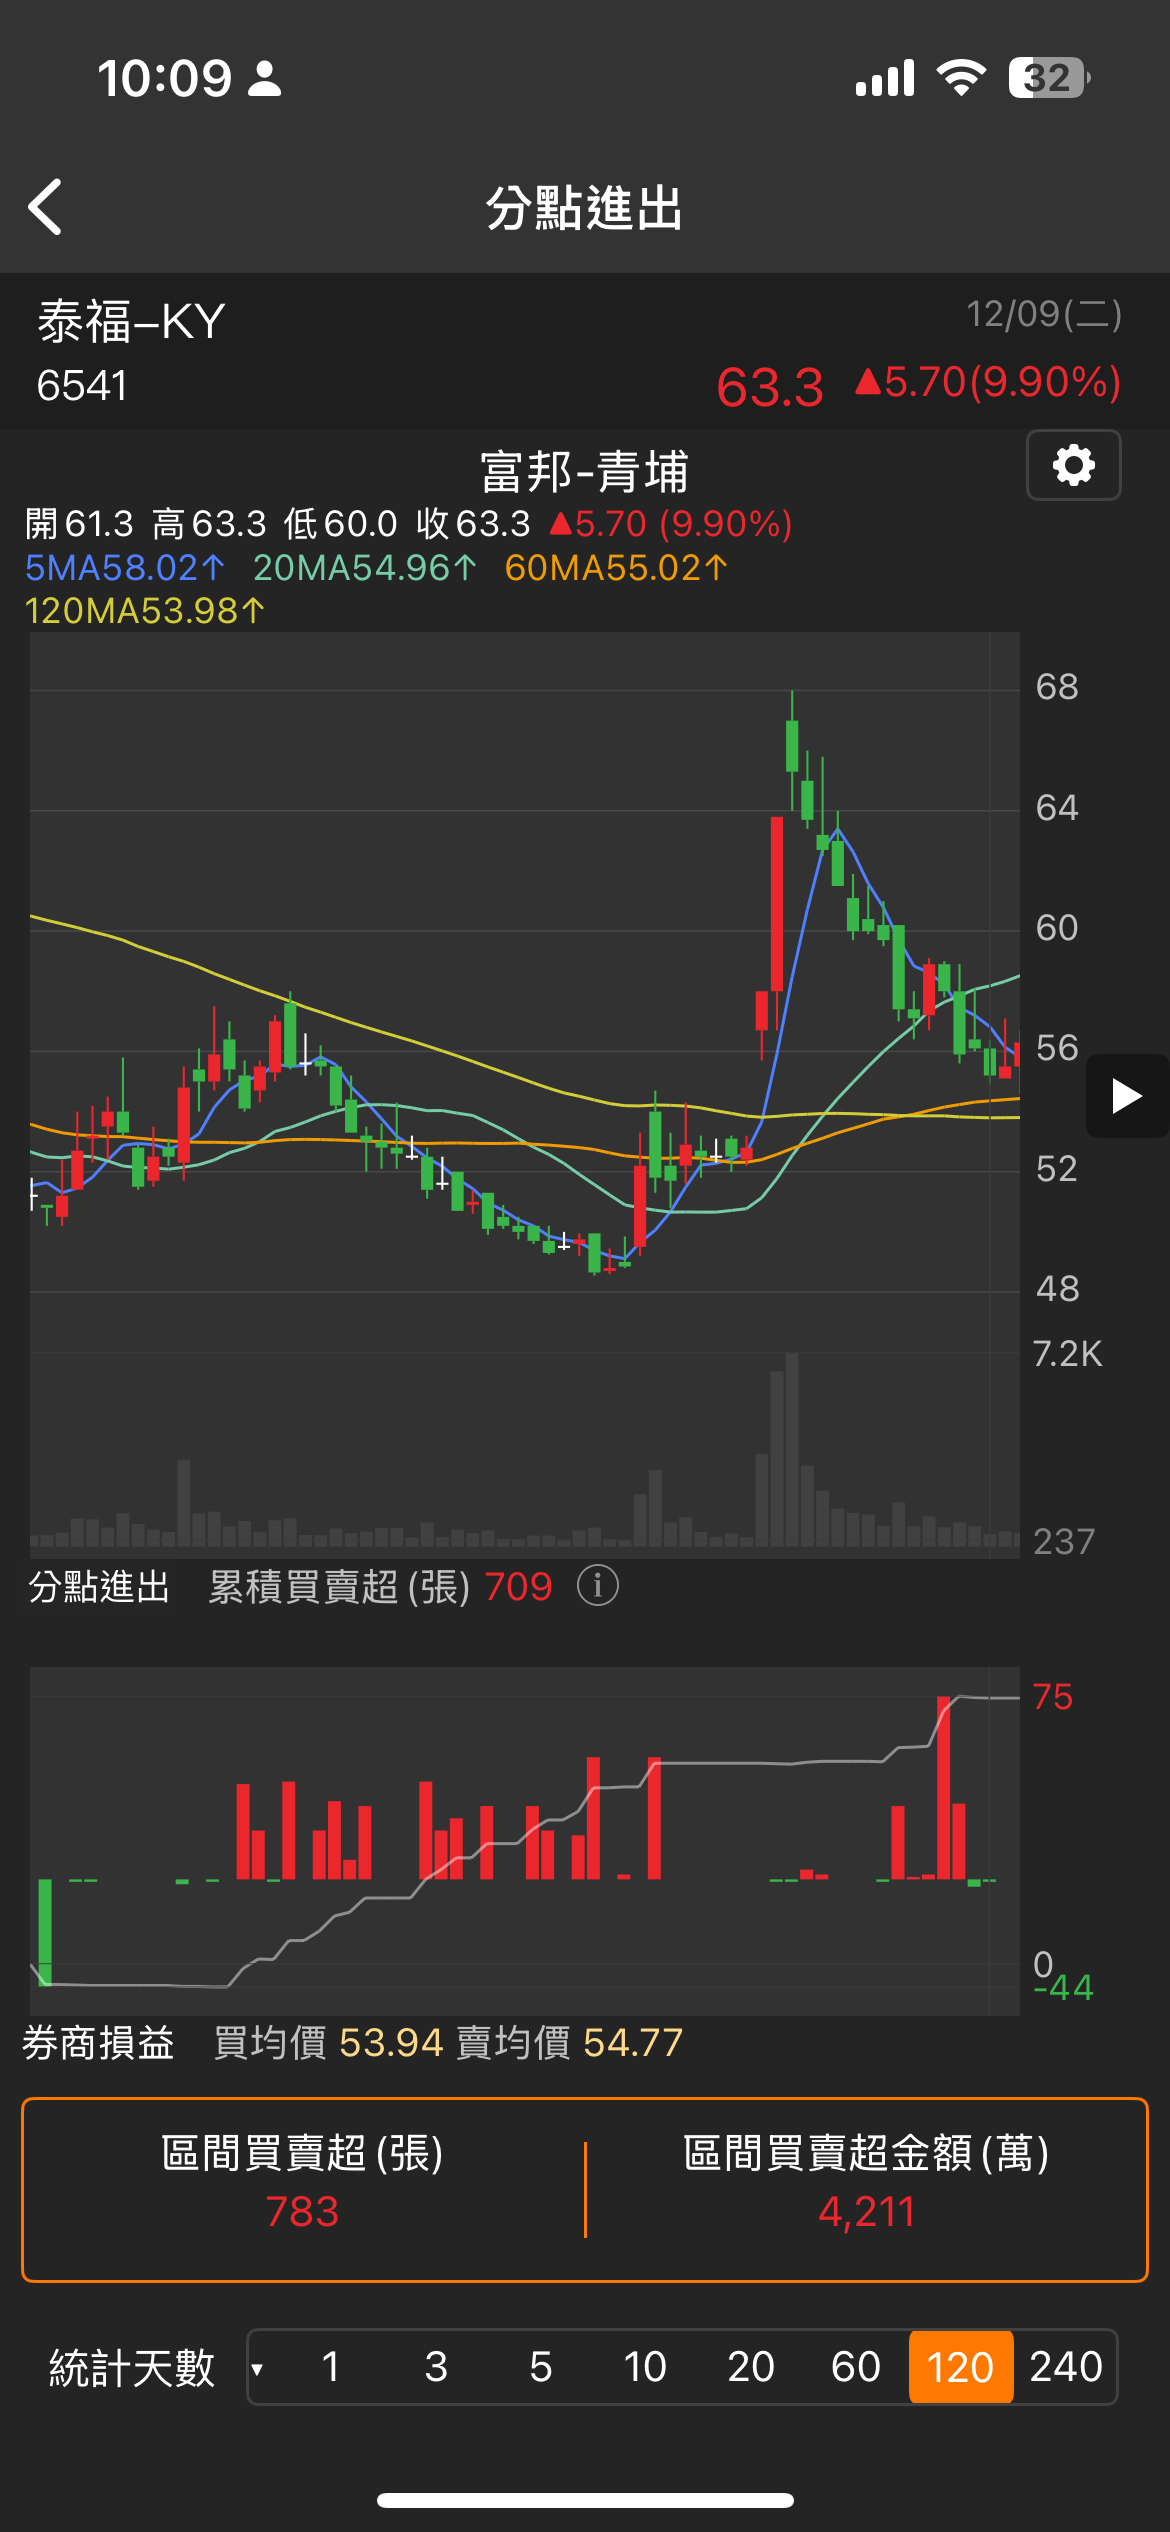The image size is (1170, 2532).
Task: Tap the battery indicator icon
Action: (1048, 78)
